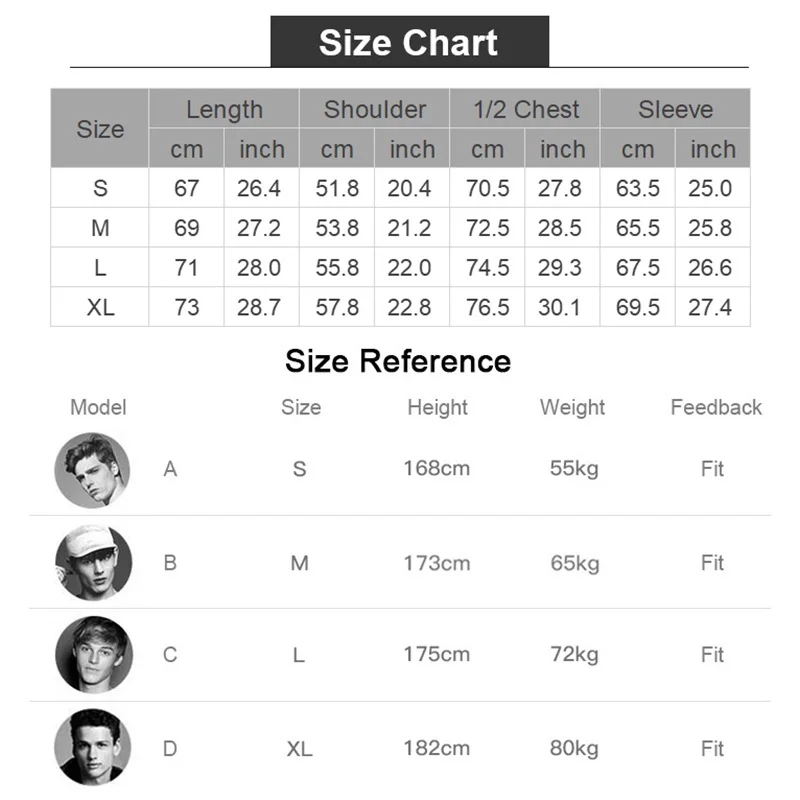The width and height of the screenshot is (800, 800).
Task: Click Model D's height value 182cm
Action: point(437,748)
